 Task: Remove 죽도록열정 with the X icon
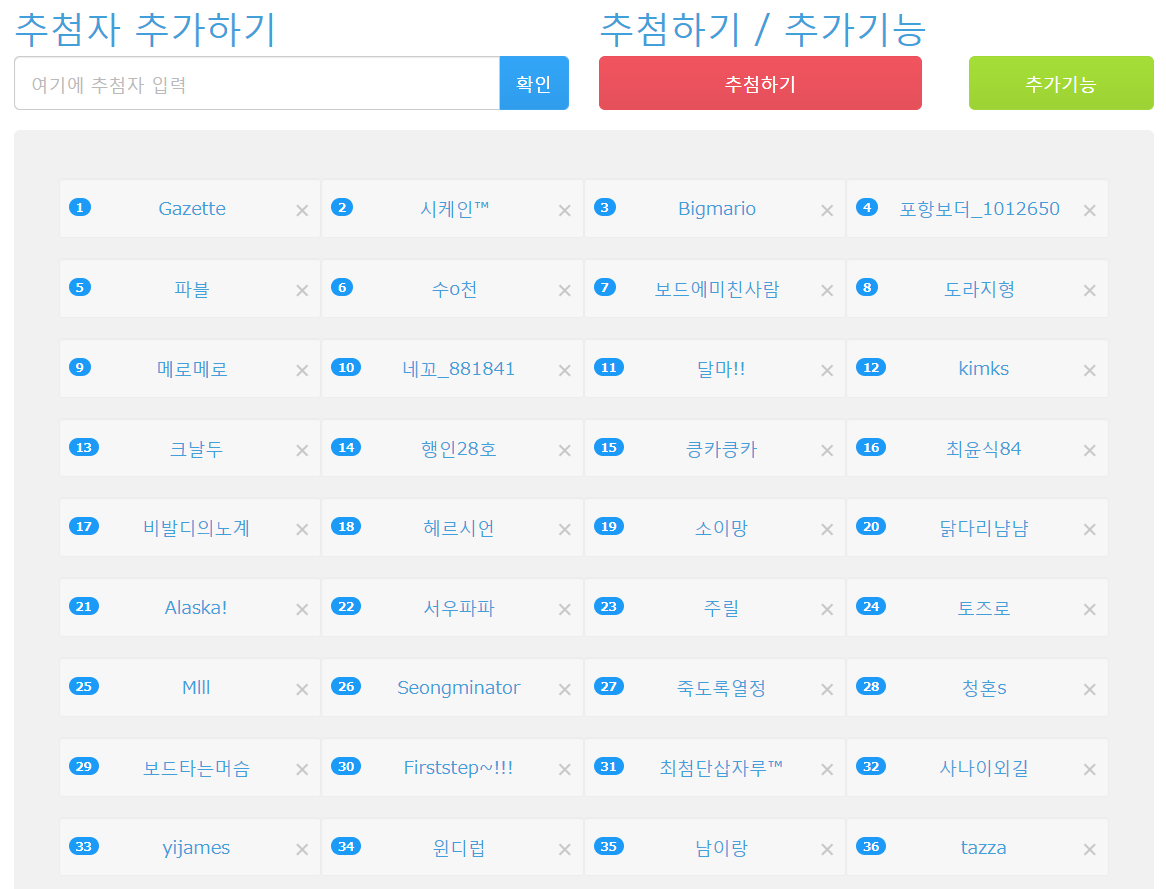click(827, 690)
